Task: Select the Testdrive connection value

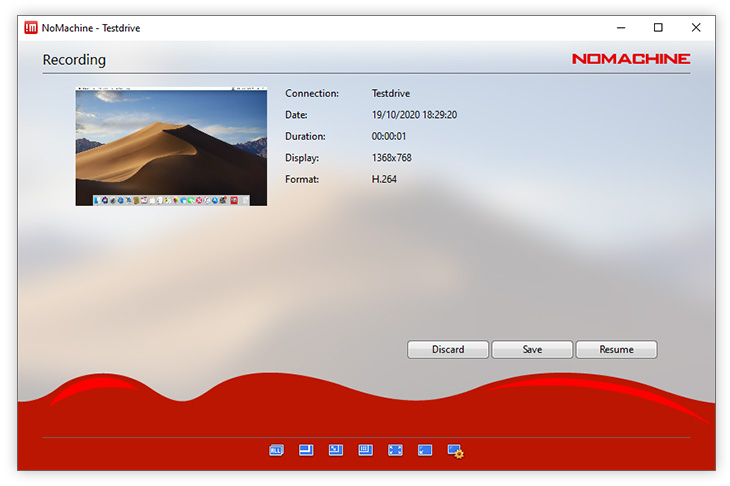Action: point(391,94)
